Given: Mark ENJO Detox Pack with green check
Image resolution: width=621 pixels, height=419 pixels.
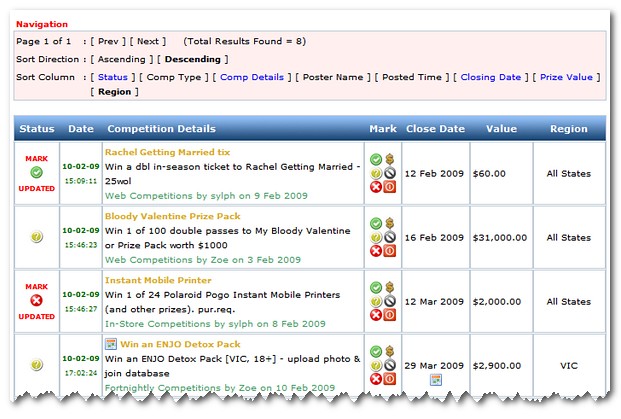Looking at the screenshot, I should click(376, 352).
